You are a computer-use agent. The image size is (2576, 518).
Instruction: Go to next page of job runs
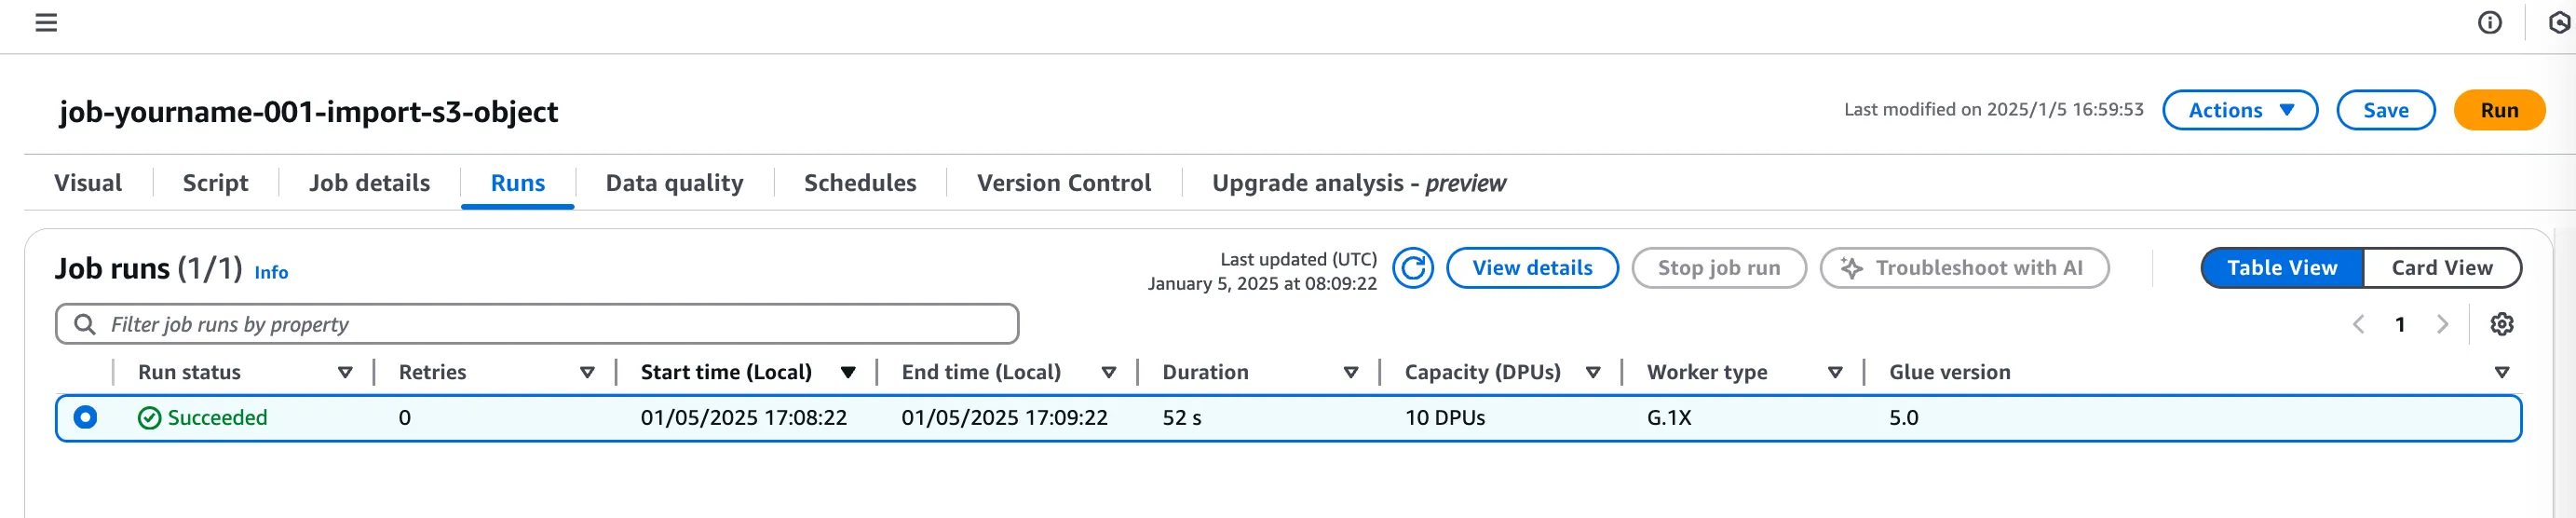(2442, 324)
